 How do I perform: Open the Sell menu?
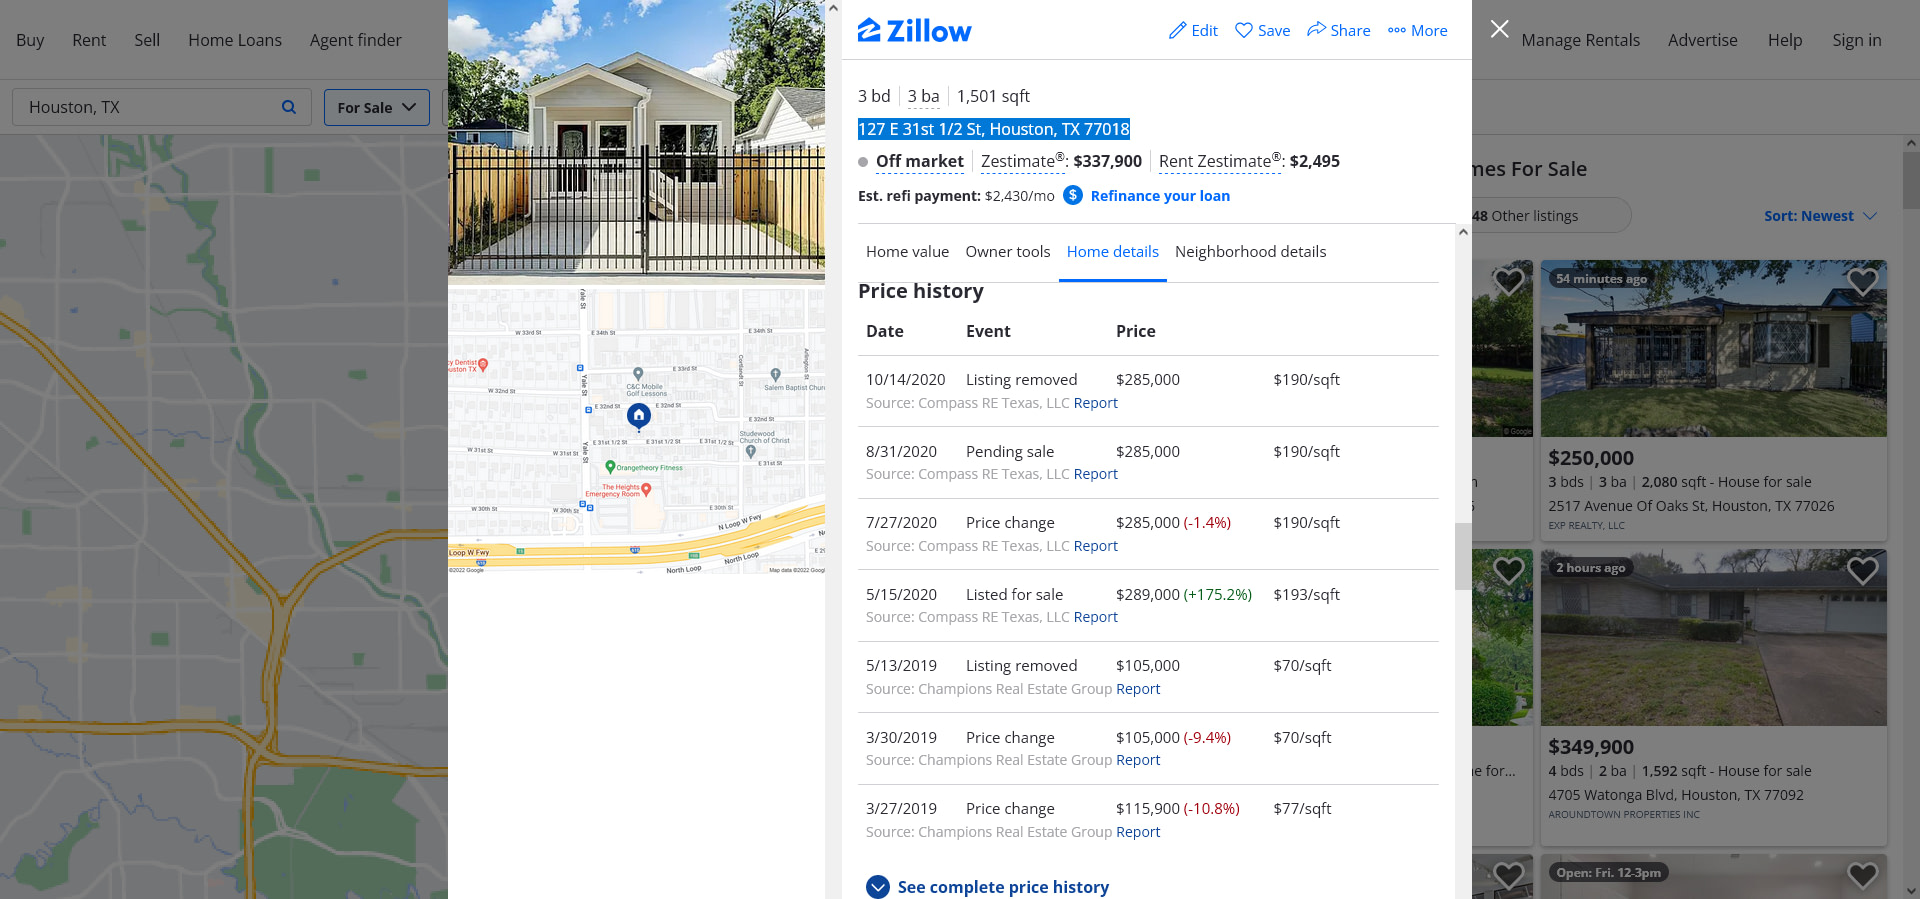pyautogui.click(x=147, y=40)
